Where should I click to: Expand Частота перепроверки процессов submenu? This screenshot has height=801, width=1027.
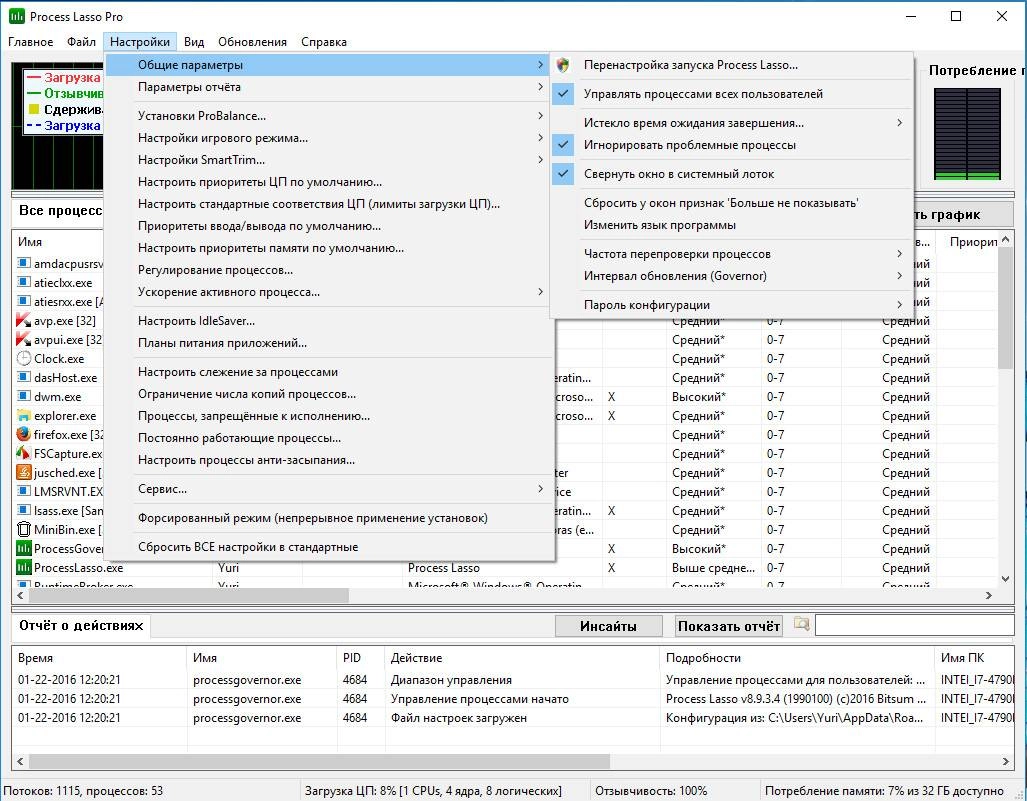[x=731, y=253]
